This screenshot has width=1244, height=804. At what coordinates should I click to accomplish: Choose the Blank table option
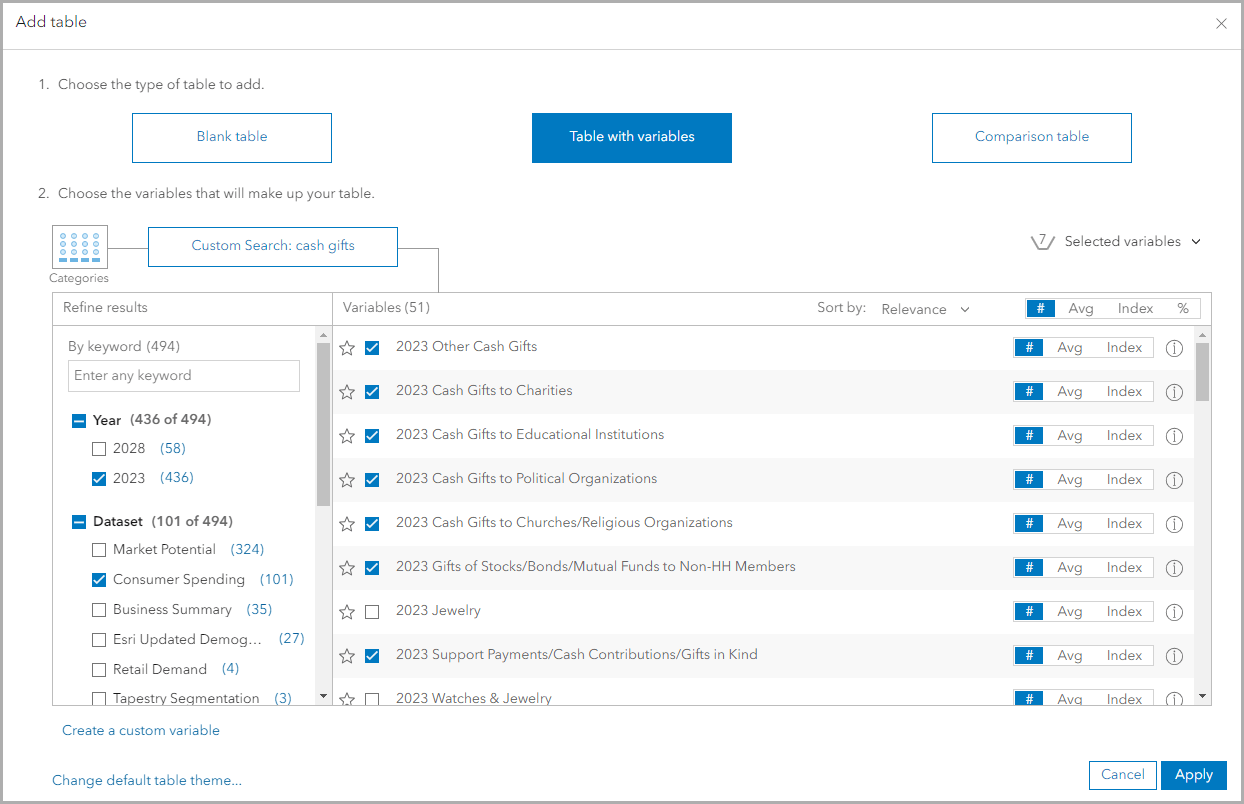click(232, 137)
